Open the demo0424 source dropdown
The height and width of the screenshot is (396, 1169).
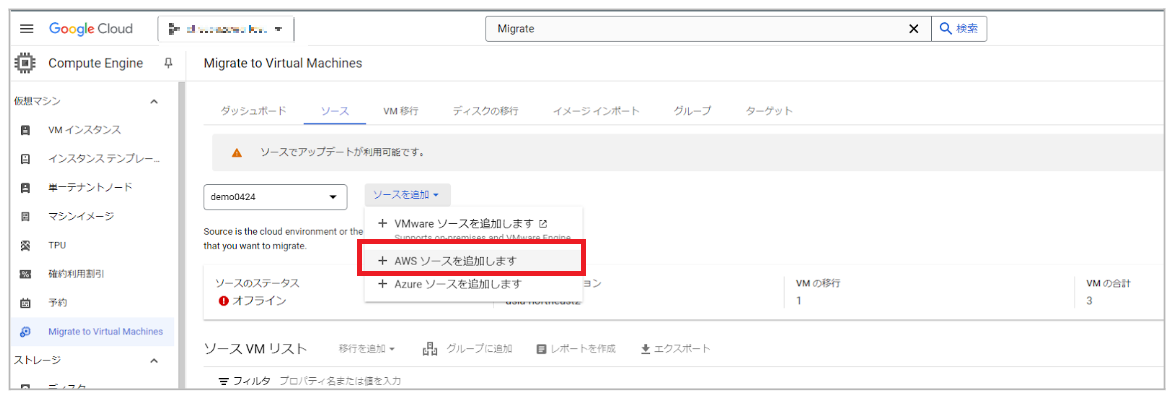pyautogui.click(x=275, y=197)
